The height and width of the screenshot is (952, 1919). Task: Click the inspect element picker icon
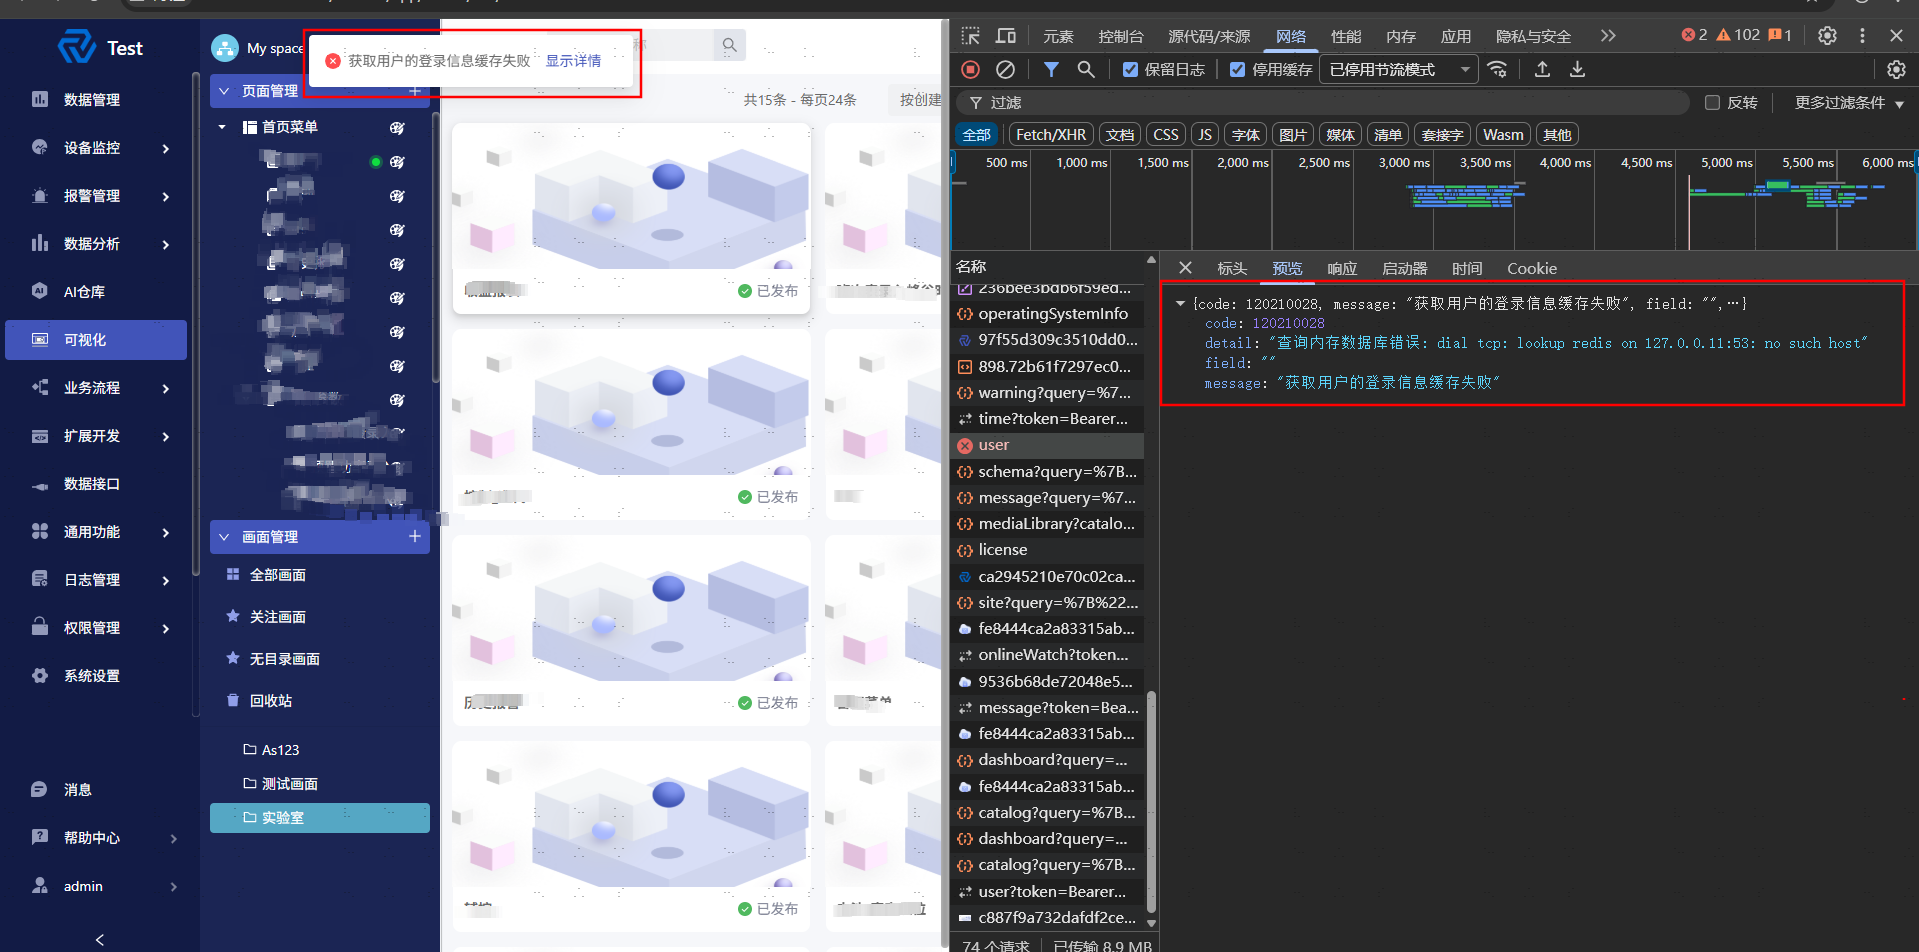[x=970, y=36]
